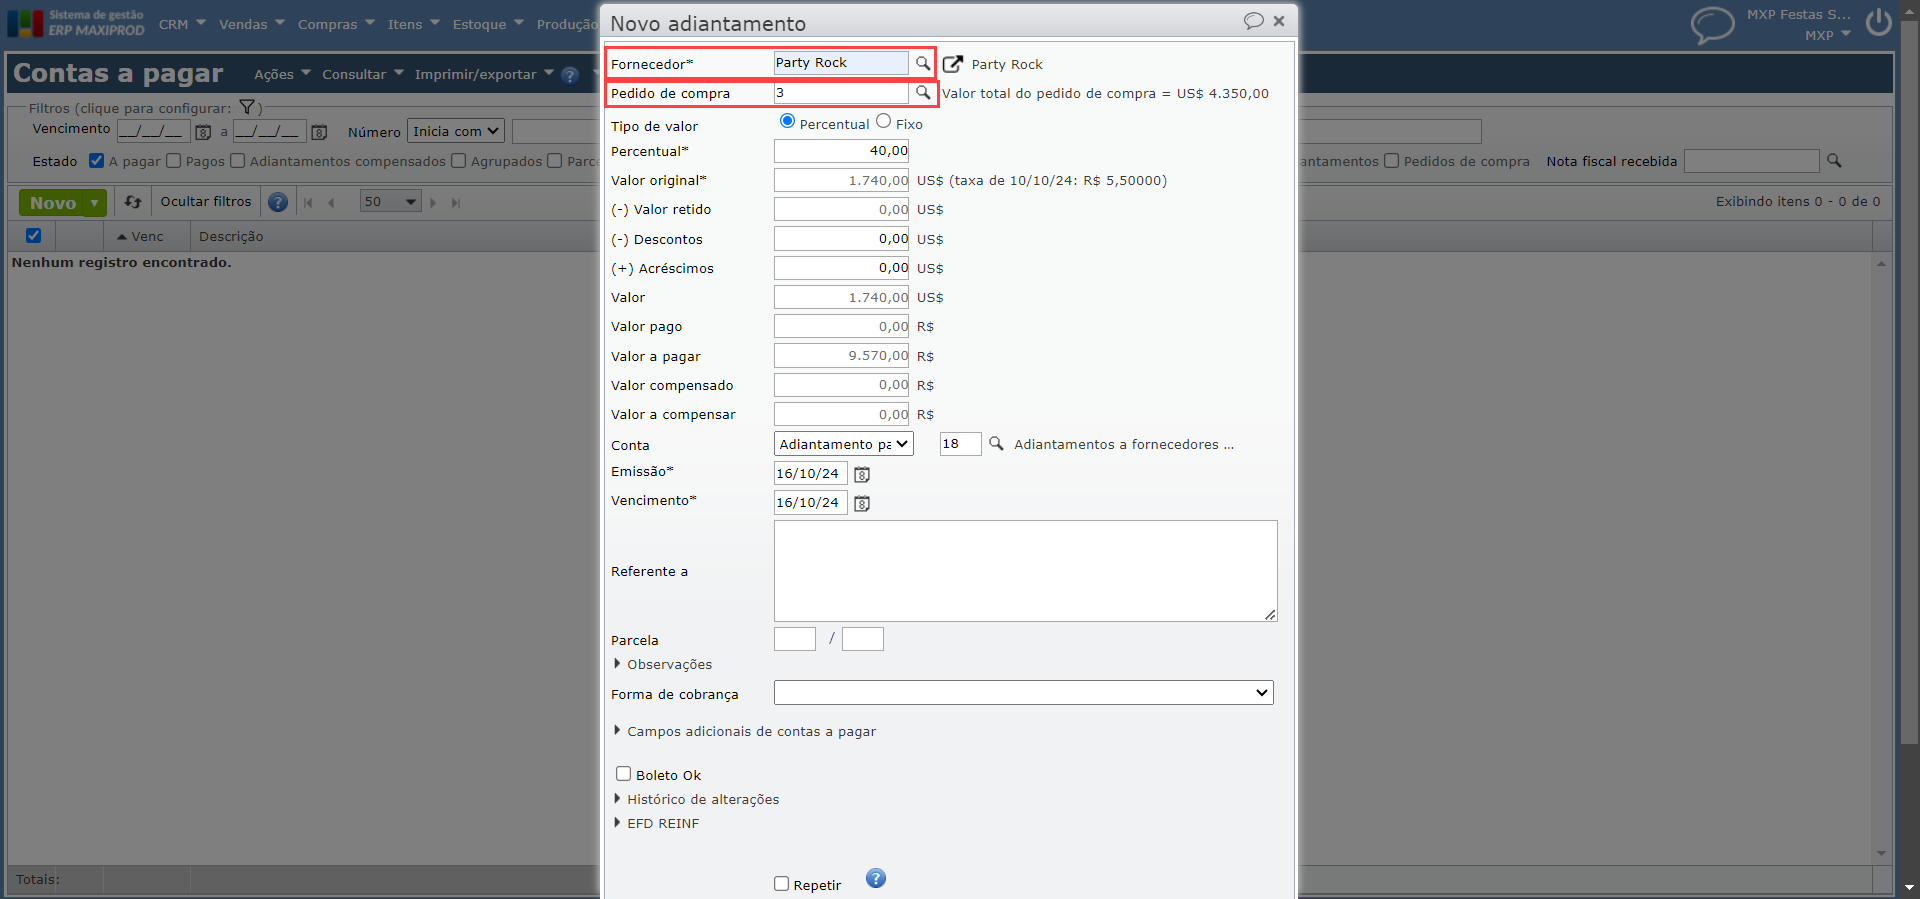Go to previous page arrow

point(331,203)
